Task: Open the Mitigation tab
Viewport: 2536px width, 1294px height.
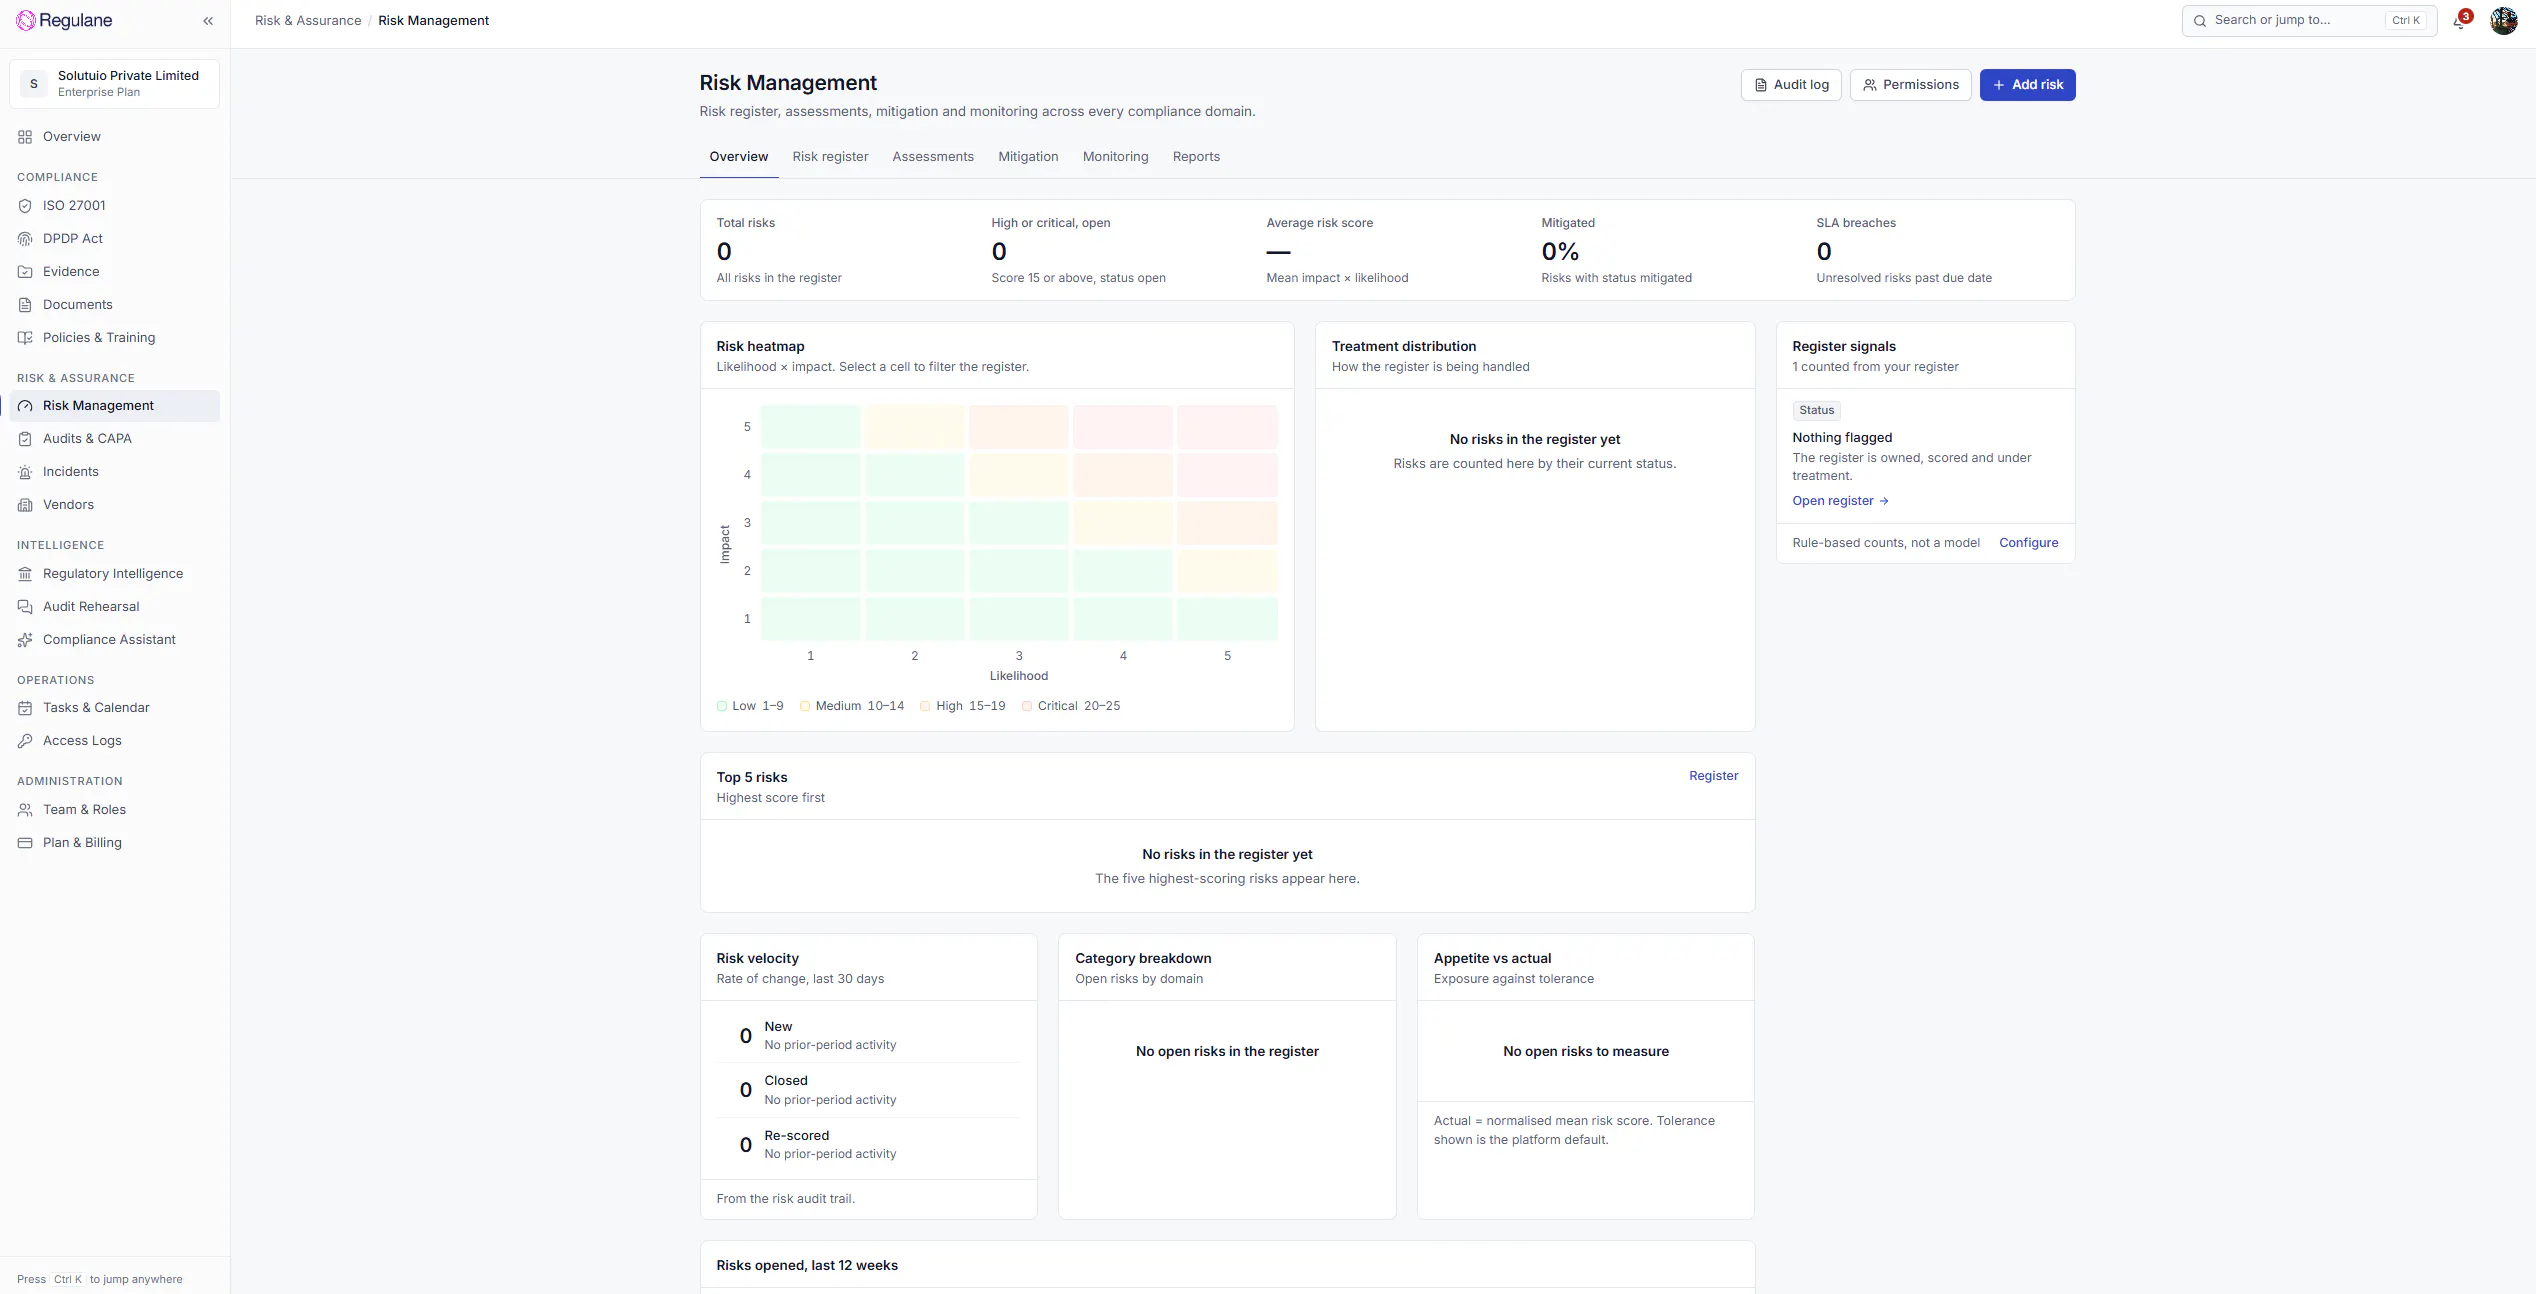Action: coord(1028,157)
